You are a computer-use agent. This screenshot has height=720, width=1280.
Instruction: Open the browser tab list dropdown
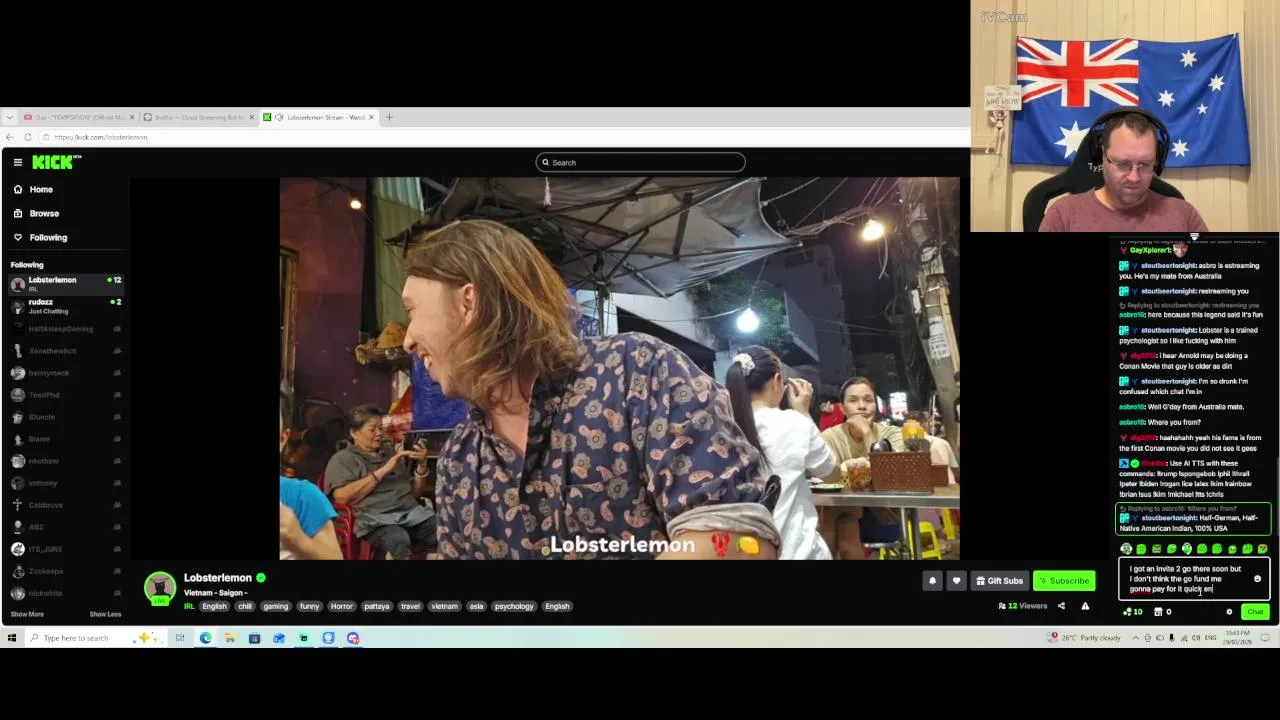[x=9, y=117]
